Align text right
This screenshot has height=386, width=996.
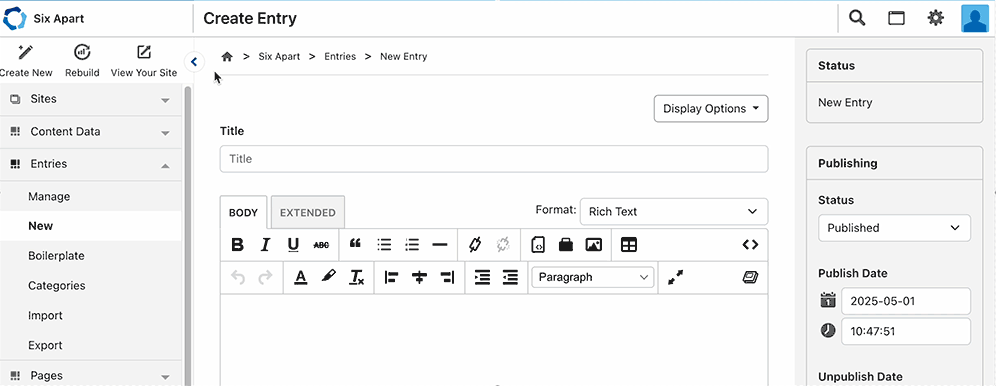click(447, 277)
